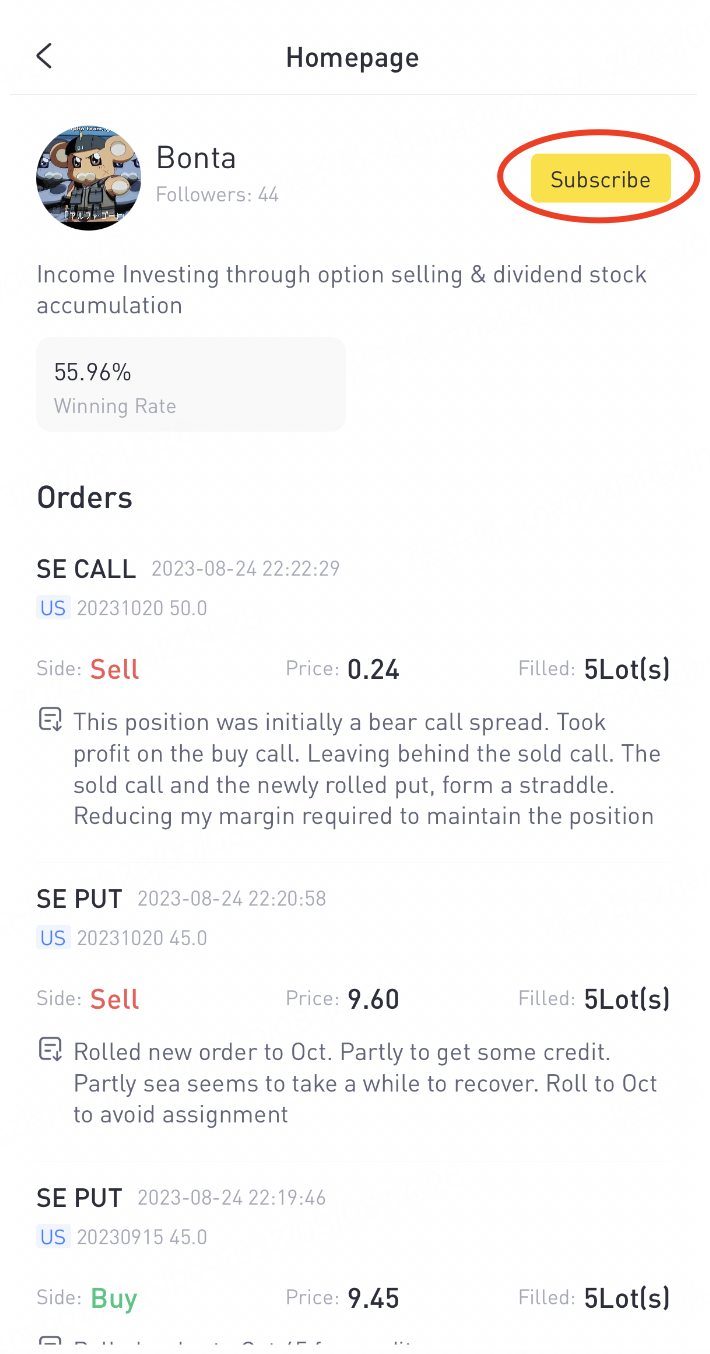Tap the 'Rolled new order to Oct' note
710x1354 pixels.
click(365, 1083)
